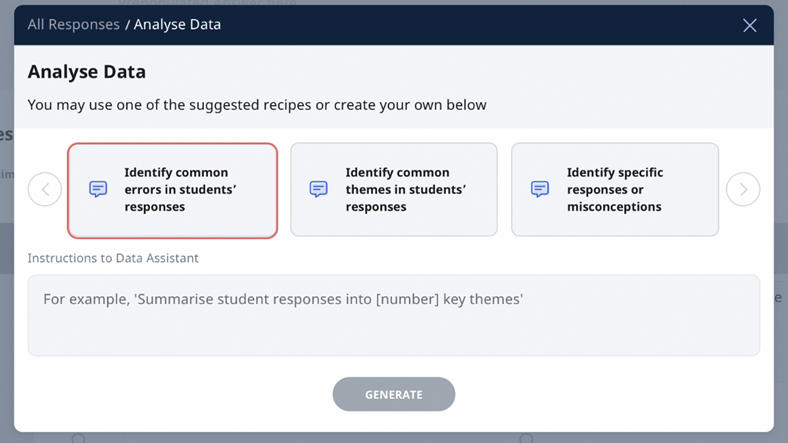Show more recipes with right arrow
This screenshot has width=788, height=443.
pos(743,189)
